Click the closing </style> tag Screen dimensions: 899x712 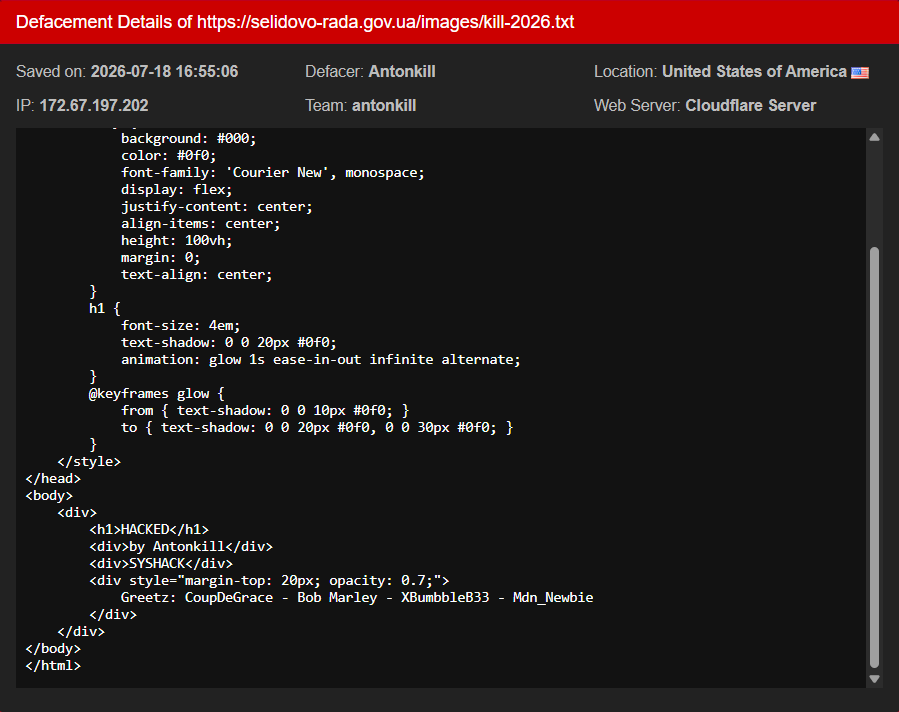[x=89, y=461]
